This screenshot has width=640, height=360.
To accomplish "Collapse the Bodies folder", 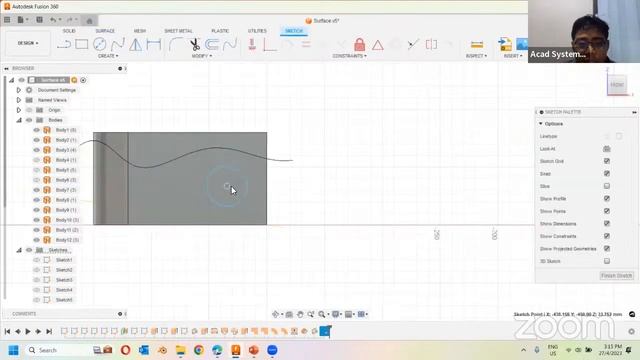I will (x=19, y=120).
